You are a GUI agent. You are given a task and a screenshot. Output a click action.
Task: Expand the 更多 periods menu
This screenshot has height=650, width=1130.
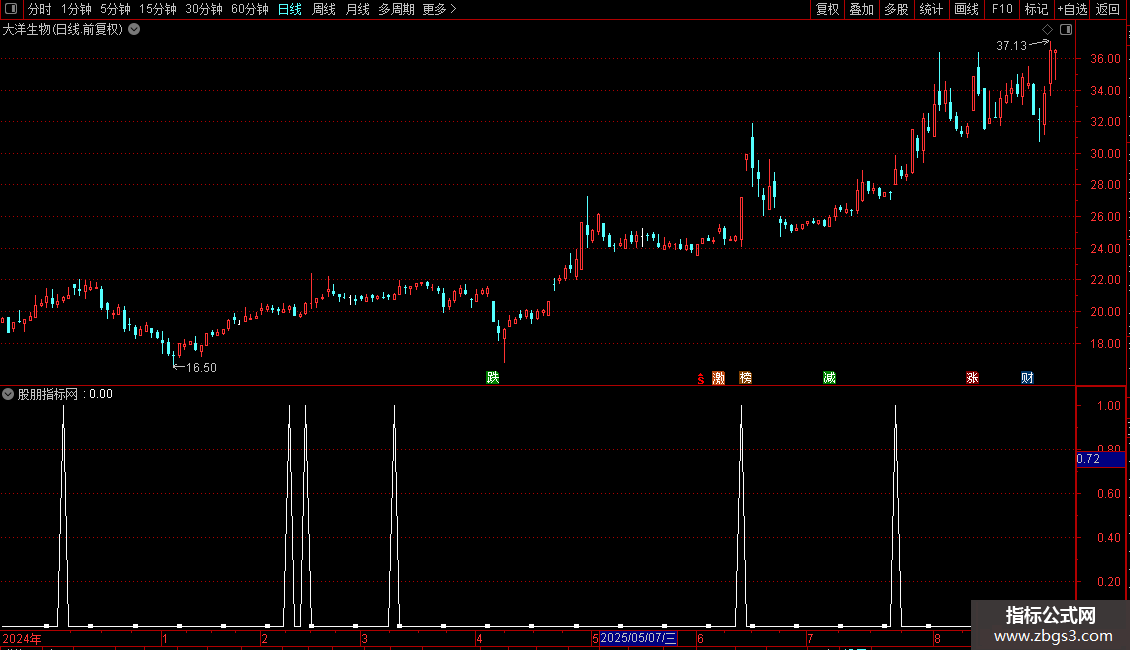tap(440, 9)
